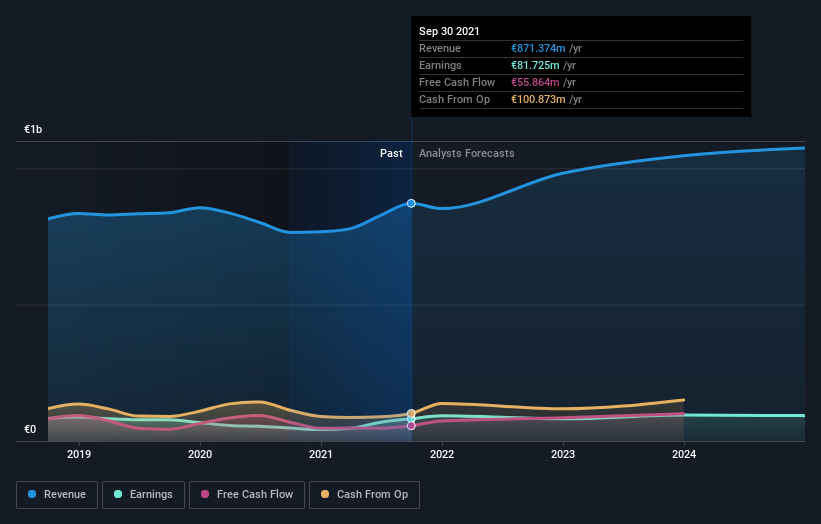Image resolution: width=821 pixels, height=524 pixels.
Task: Toggle the Earnings legend button
Action: click(143, 495)
